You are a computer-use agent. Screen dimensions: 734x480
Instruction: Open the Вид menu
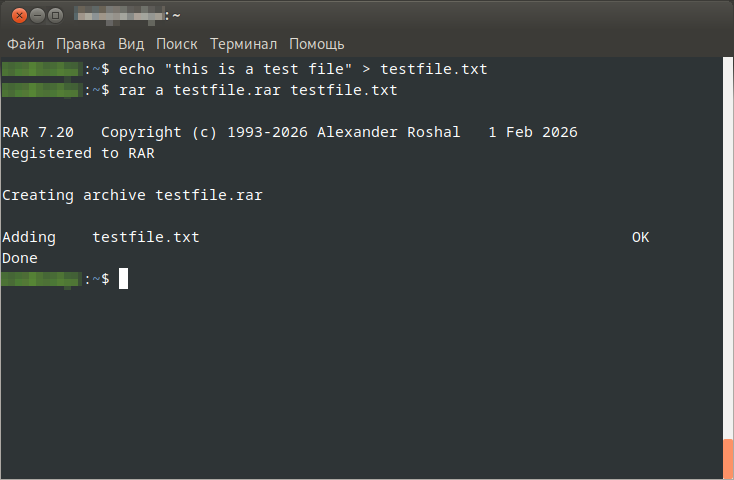click(x=131, y=44)
